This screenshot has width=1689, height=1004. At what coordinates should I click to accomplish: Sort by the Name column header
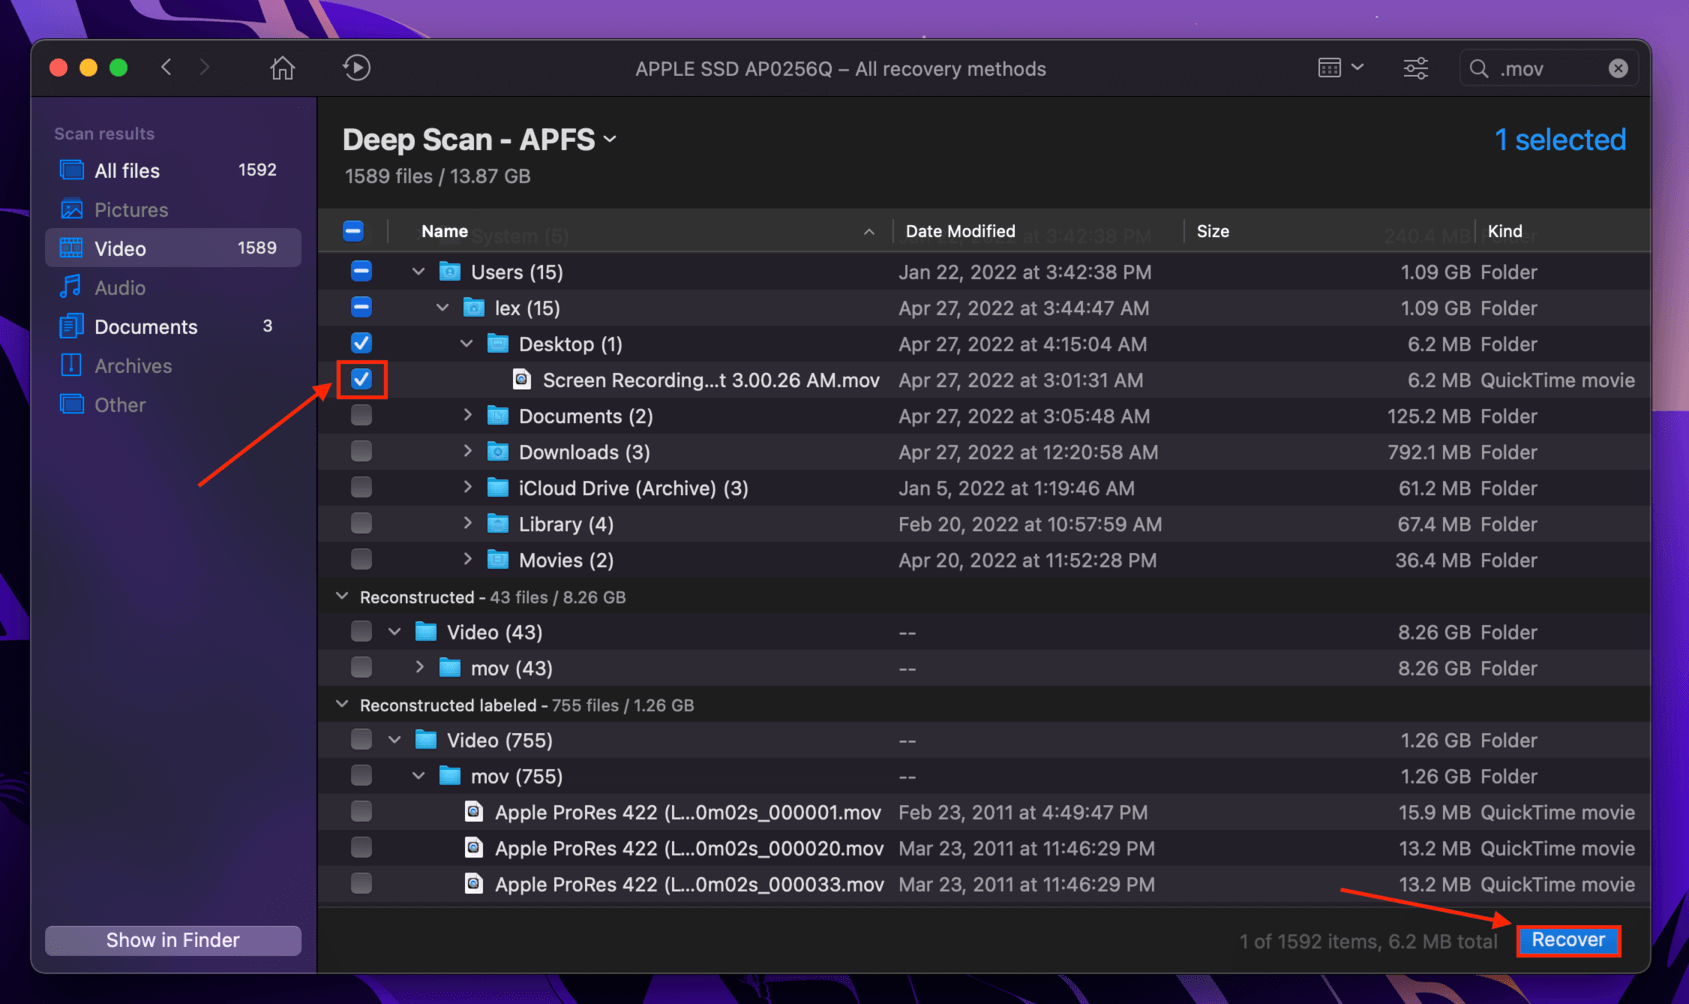(640, 231)
